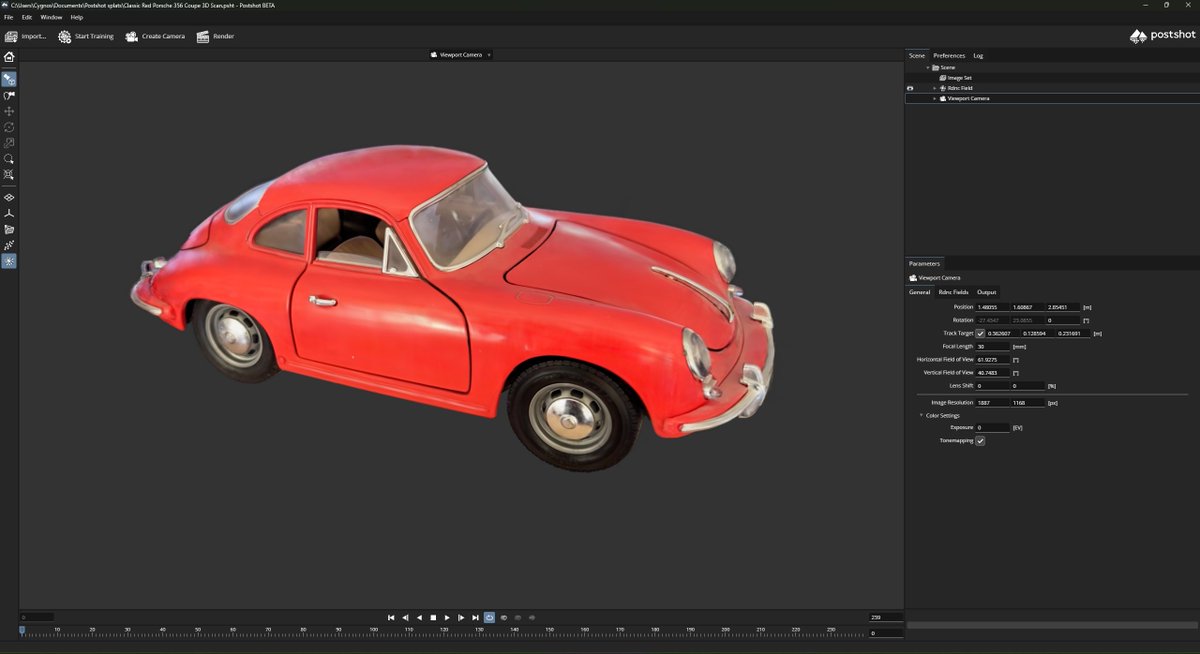Toggle the highlighted splat display icon
Viewport: 1200px width, 654px height.
[x=9, y=261]
